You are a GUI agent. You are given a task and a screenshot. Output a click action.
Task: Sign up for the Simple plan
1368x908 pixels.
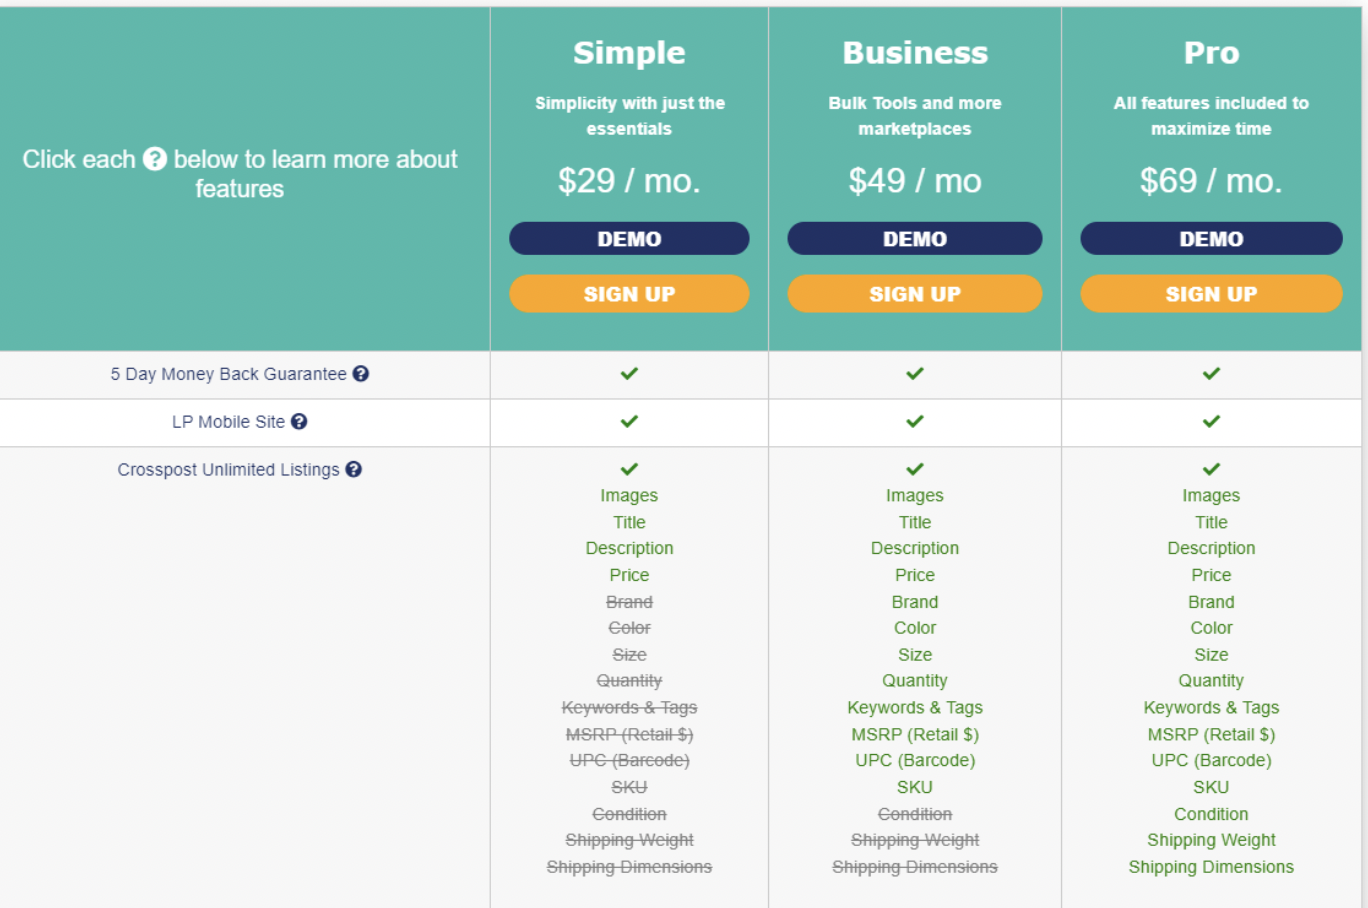pos(629,294)
